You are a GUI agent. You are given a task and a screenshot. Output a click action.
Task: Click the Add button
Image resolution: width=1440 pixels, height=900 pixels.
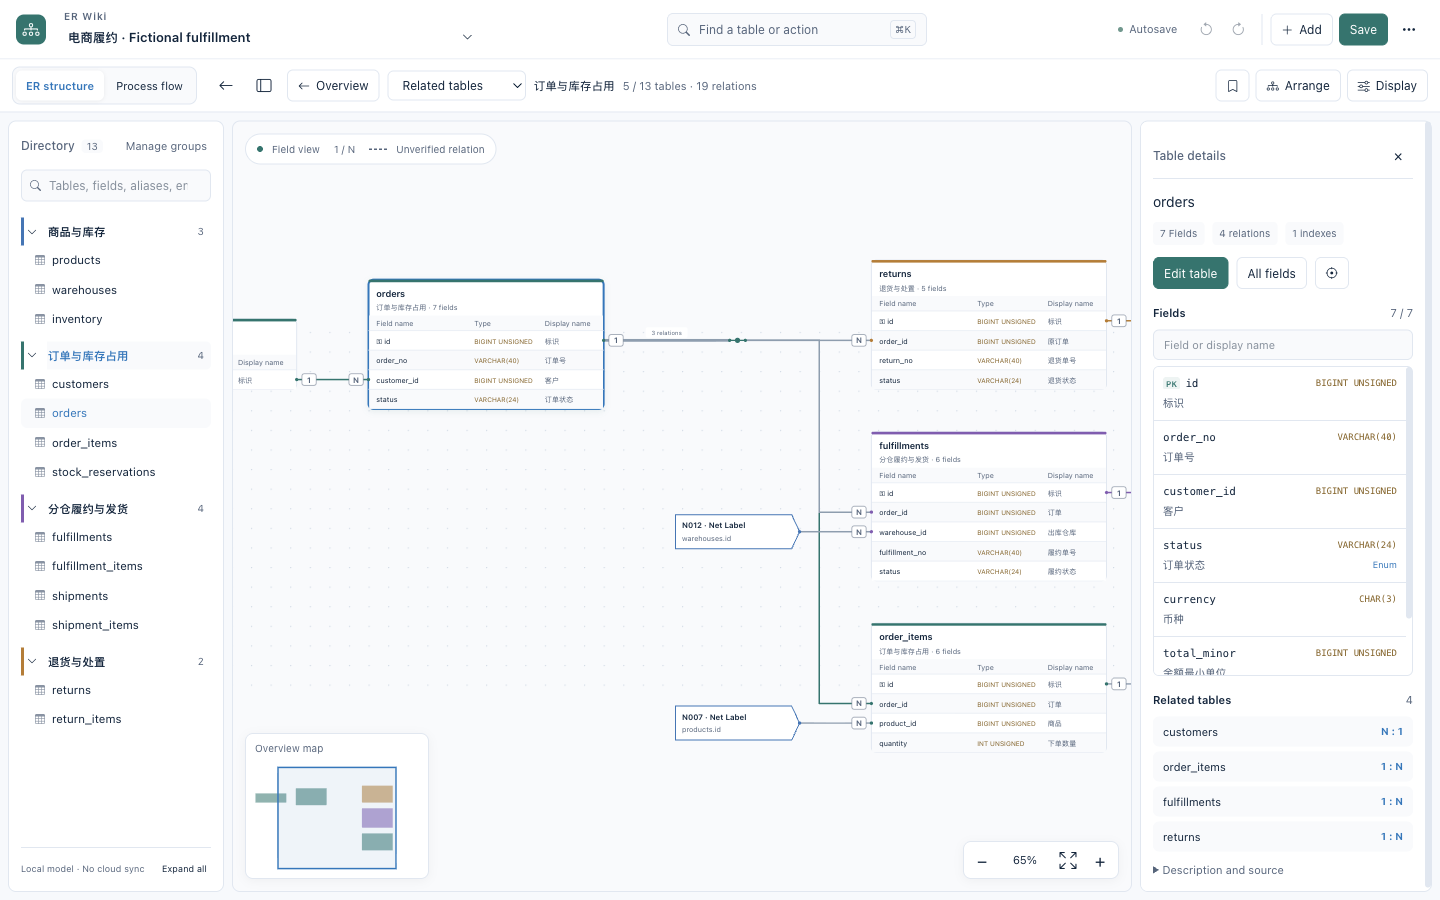[1302, 30]
